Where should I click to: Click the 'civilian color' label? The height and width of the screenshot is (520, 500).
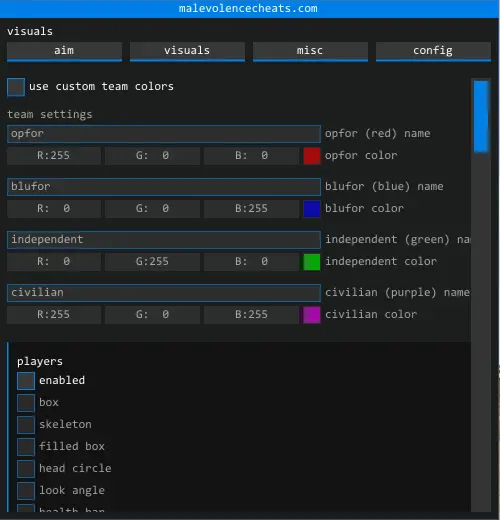371,315
